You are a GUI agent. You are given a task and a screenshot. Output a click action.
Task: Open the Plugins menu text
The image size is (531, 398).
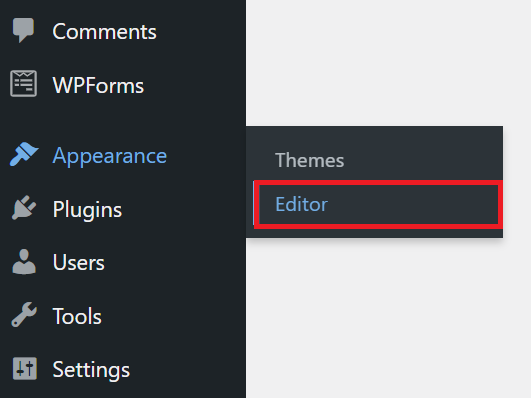[x=87, y=210]
